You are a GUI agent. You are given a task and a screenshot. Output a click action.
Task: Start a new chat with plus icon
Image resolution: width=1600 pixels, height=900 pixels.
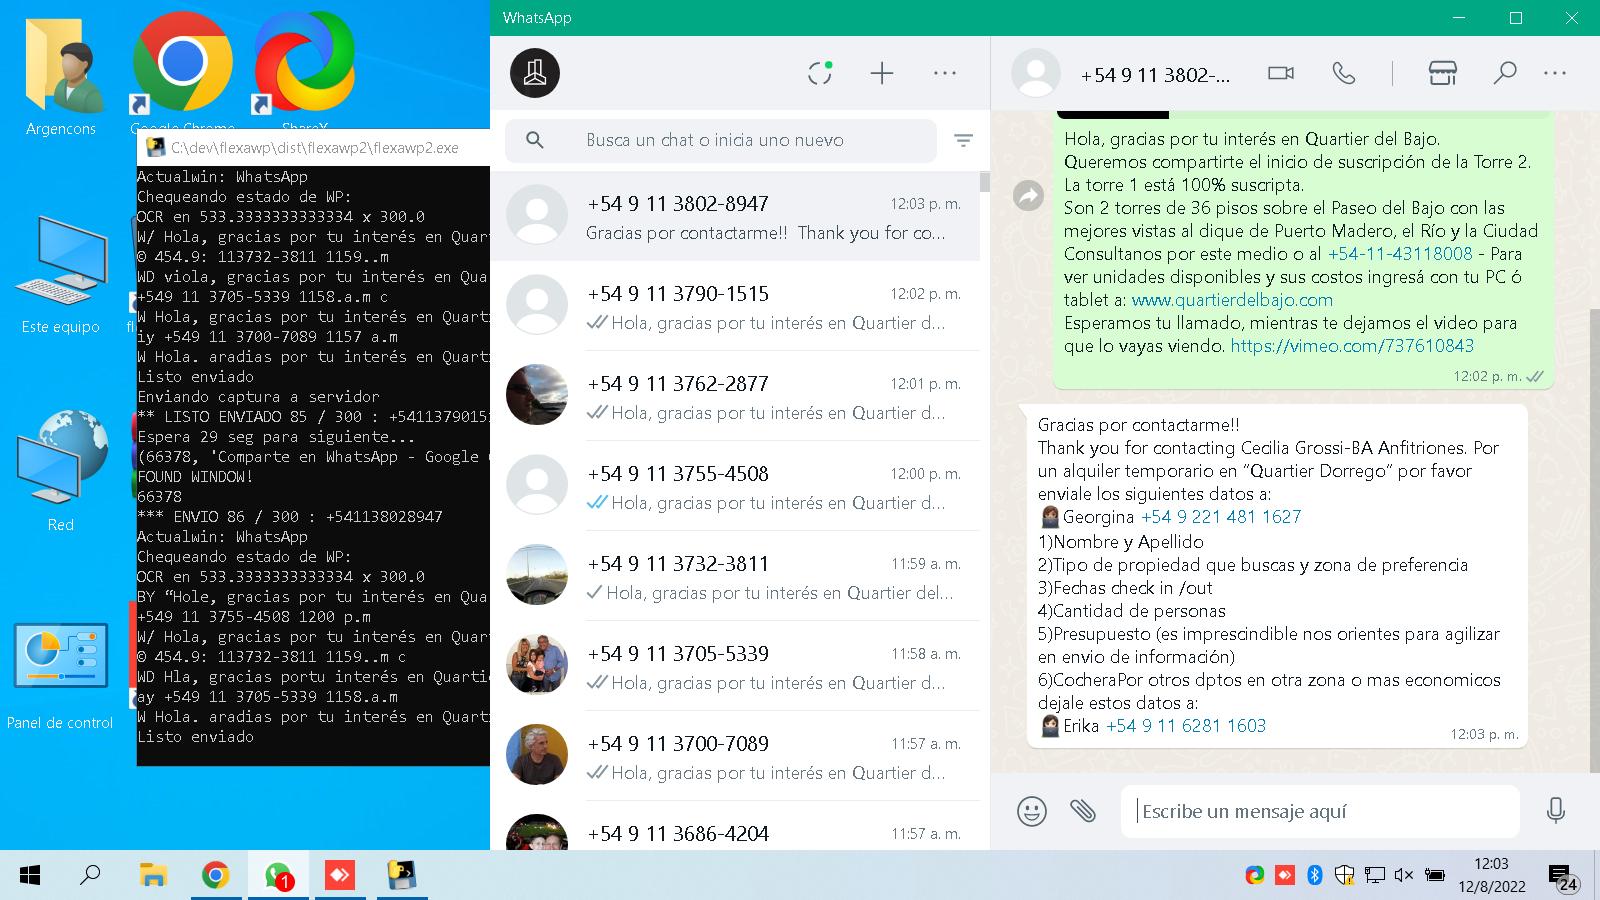click(x=882, y=73)
